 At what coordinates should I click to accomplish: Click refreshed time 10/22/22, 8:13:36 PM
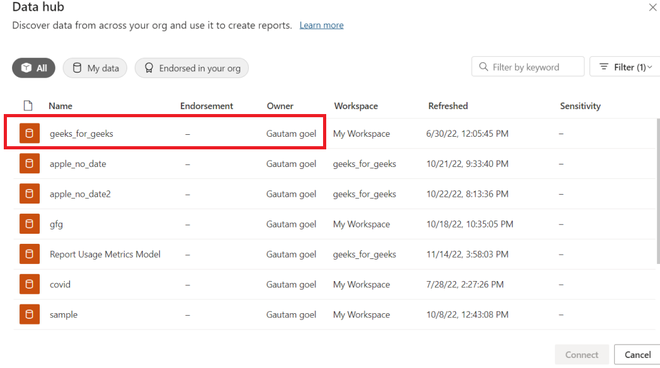467,194
